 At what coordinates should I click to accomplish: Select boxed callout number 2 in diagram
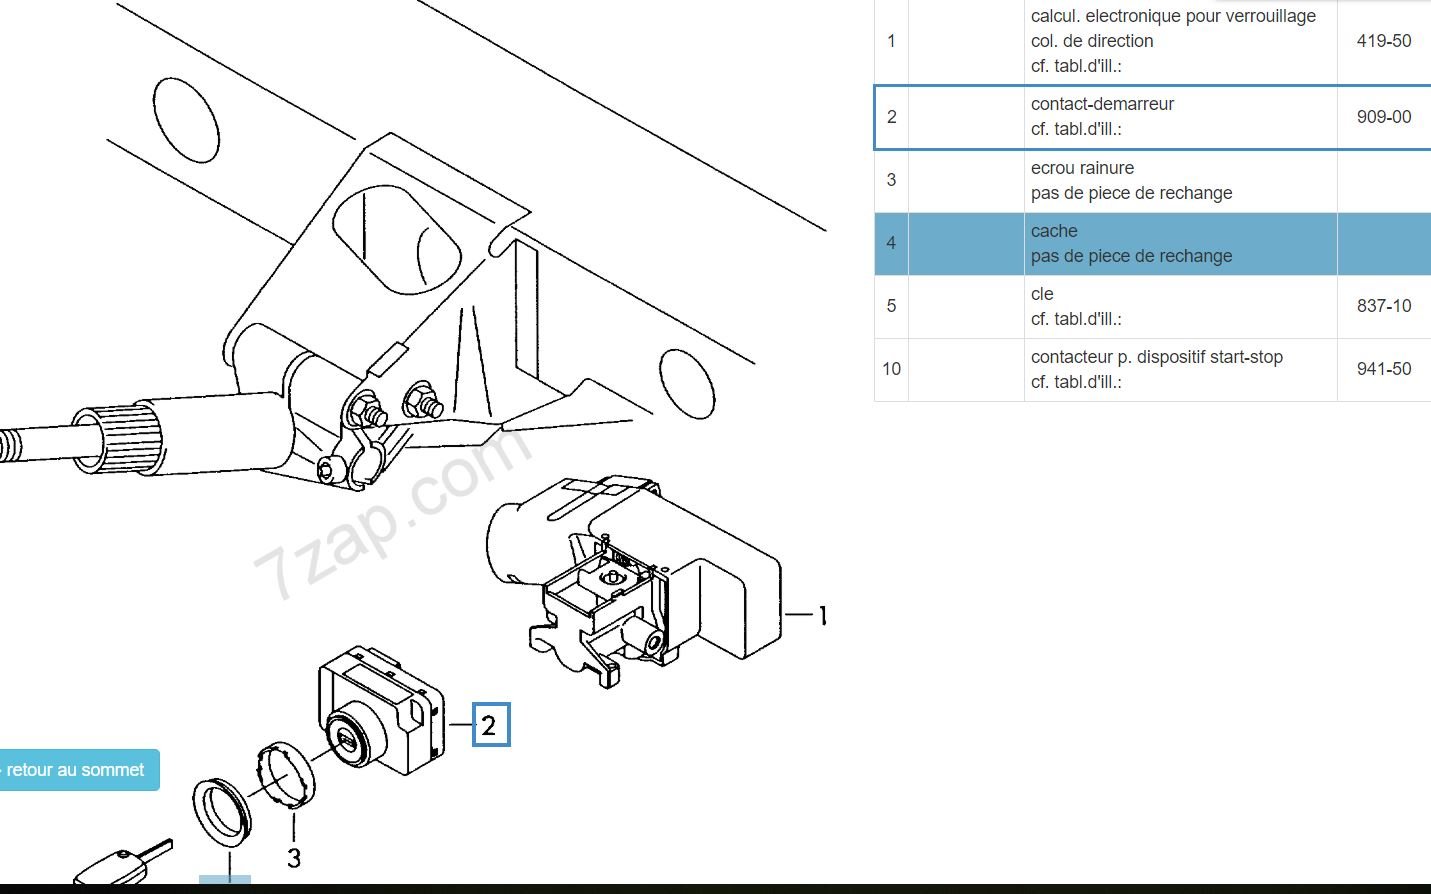coord(489,725)
